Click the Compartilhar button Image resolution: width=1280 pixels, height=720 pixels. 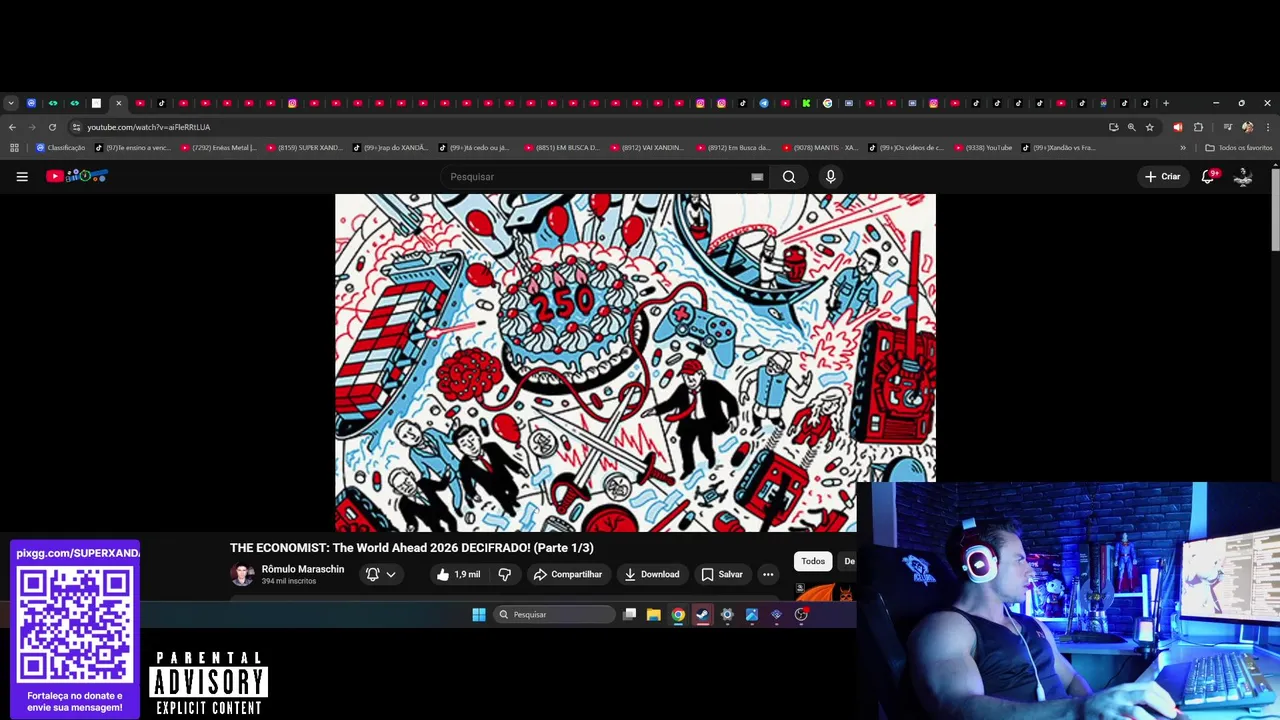tap(568, 574)
